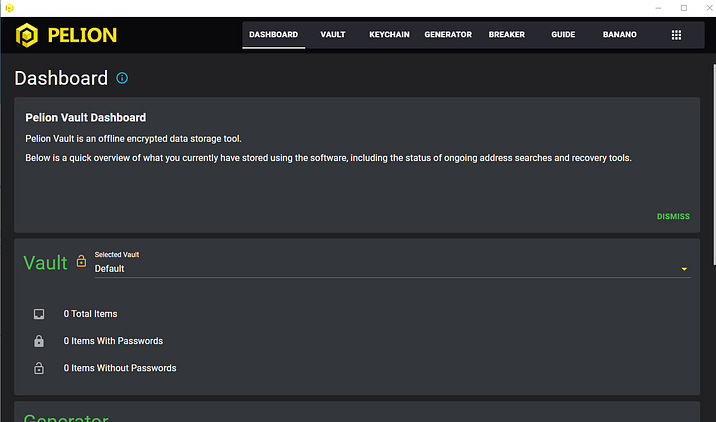Click the Items With Passwords lock icon
The width and height of the screenshot is (716, 422).
coord(39,341)
